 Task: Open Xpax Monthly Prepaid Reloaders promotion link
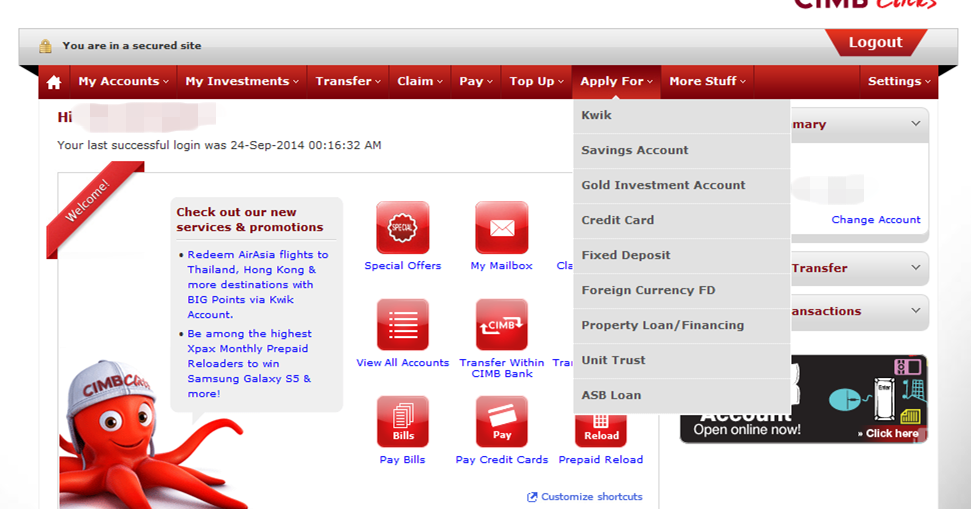tap(249, 363)
